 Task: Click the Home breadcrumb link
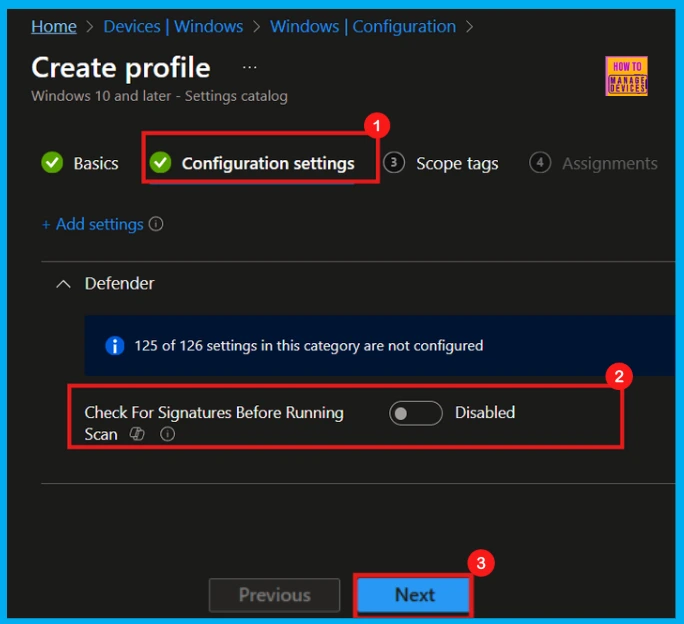tap(54, 27)
